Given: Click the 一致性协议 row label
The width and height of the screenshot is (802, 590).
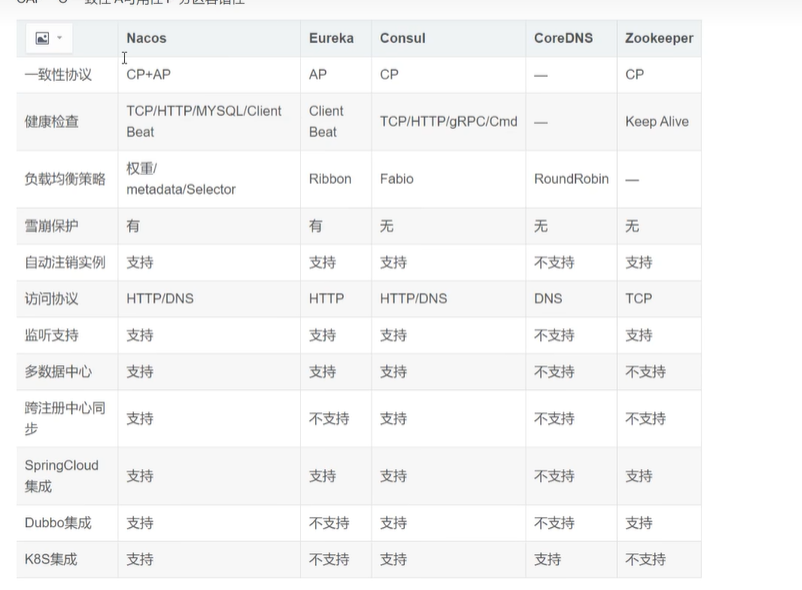Looking at the screenshot, I should point(58,75).
